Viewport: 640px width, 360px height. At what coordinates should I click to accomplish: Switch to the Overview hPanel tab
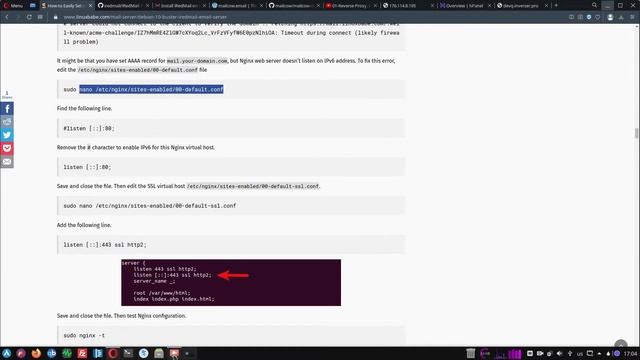pos(464,6)
